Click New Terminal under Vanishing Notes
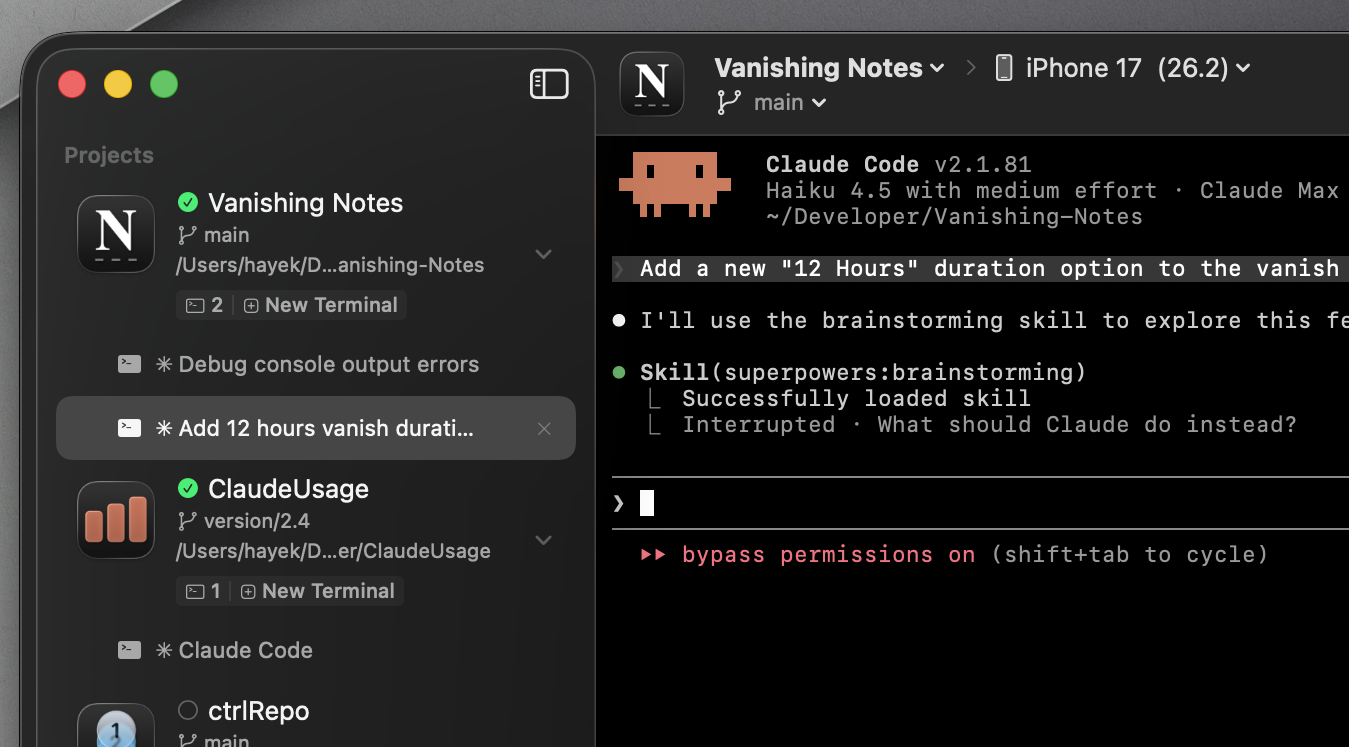 (x=321, y=305)
